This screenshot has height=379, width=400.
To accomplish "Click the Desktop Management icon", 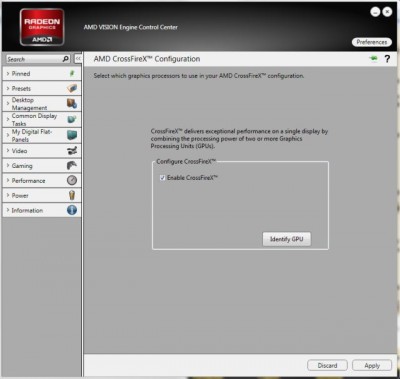I will 72,104.
